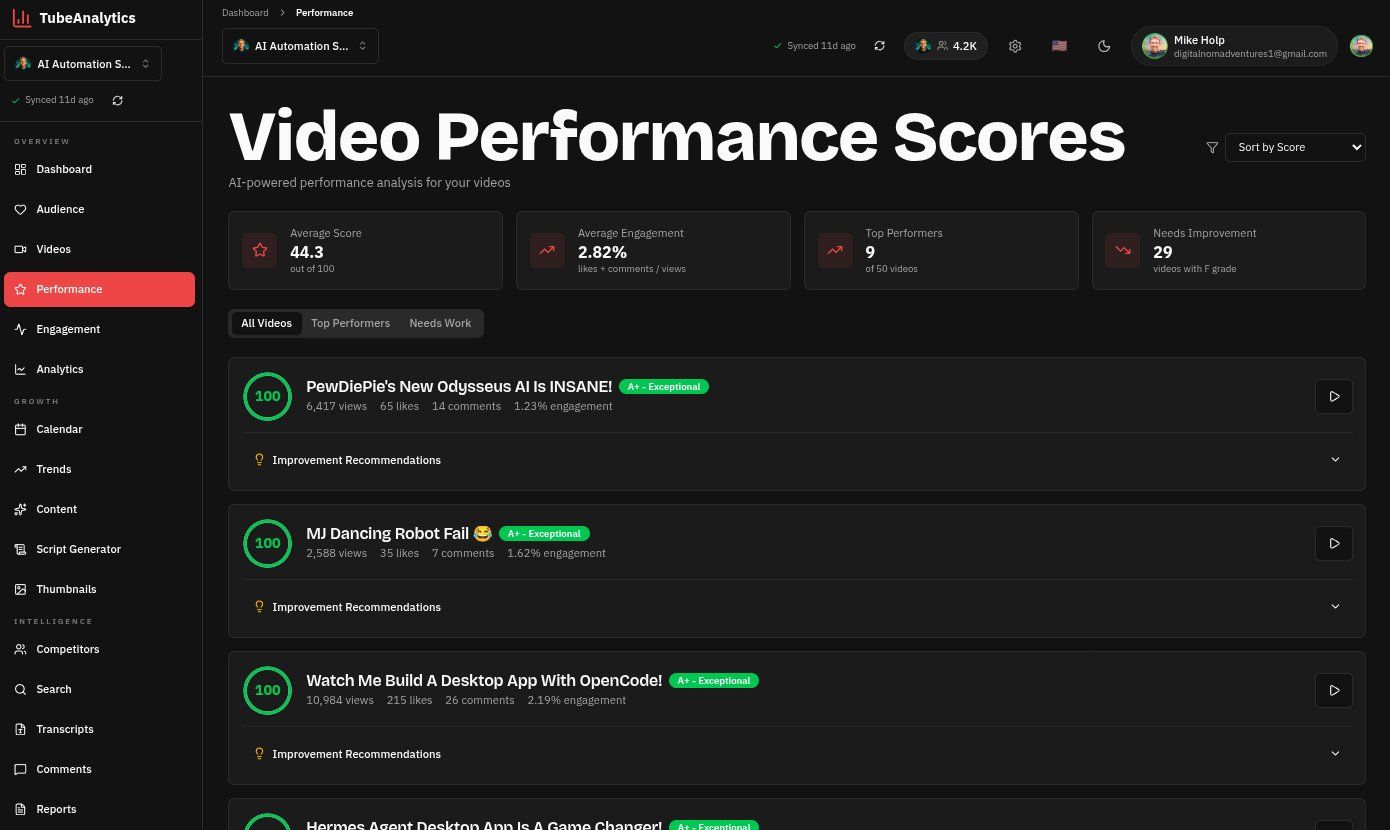The width and height of the screenshot is (1390, 830).
Task: Click the score ring for the PewDiePie video
Action: (x=267, y=396)
